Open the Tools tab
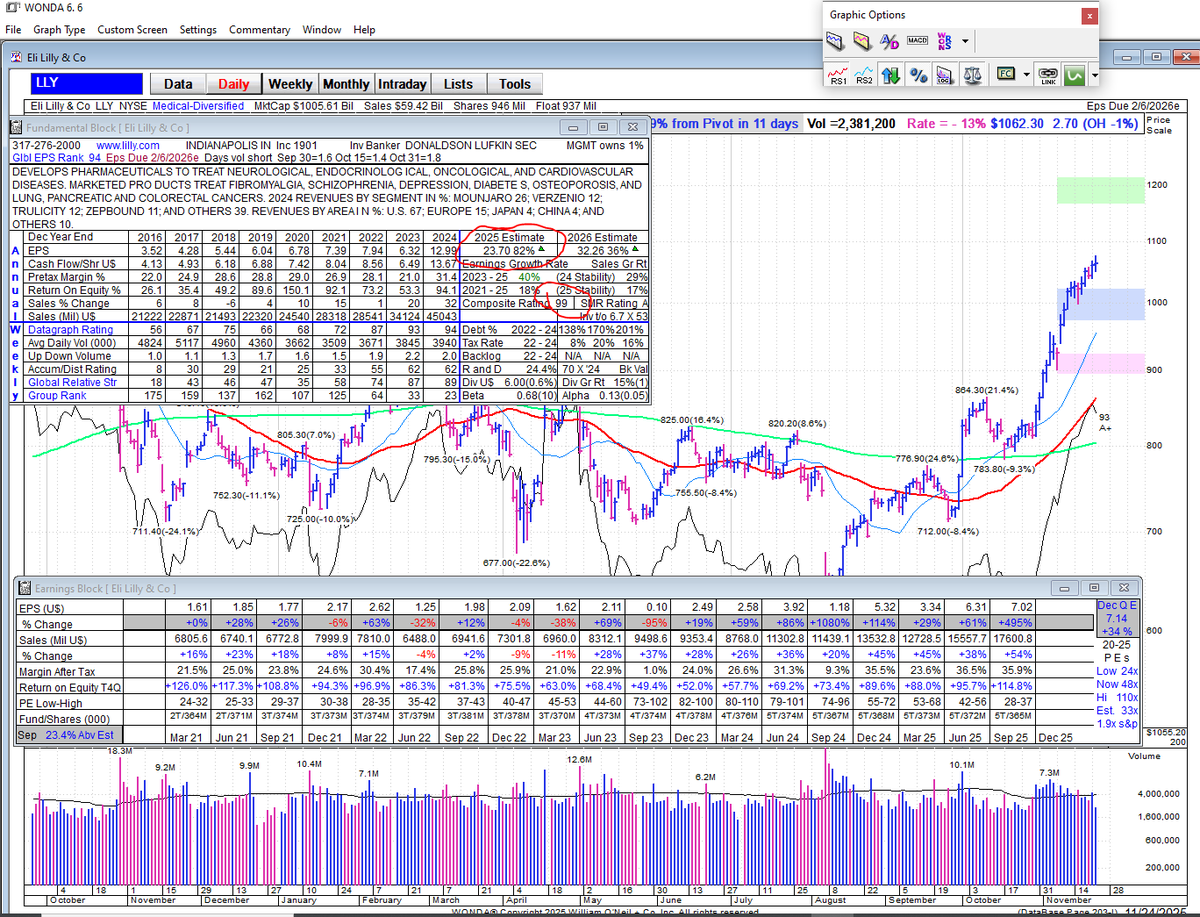 (514, 84)
